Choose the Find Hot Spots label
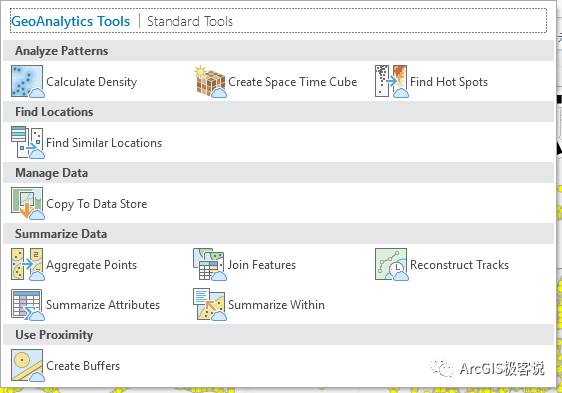 coord(449,82)
